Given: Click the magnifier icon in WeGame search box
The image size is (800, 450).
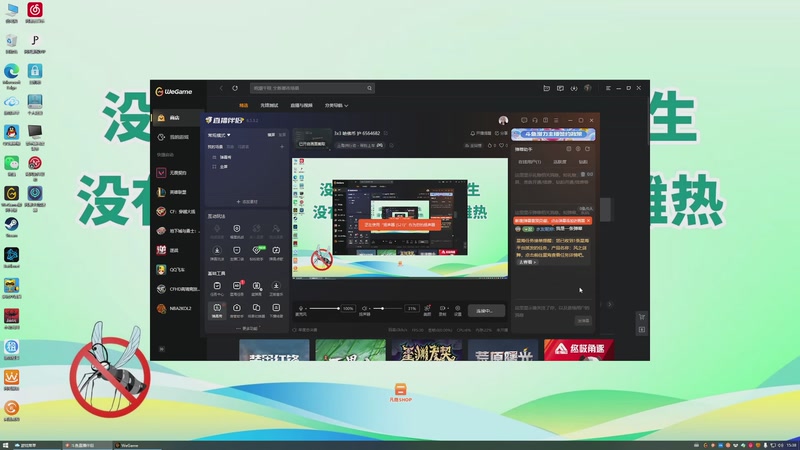Looking at the screenshot, I should [x=369, y=88].
